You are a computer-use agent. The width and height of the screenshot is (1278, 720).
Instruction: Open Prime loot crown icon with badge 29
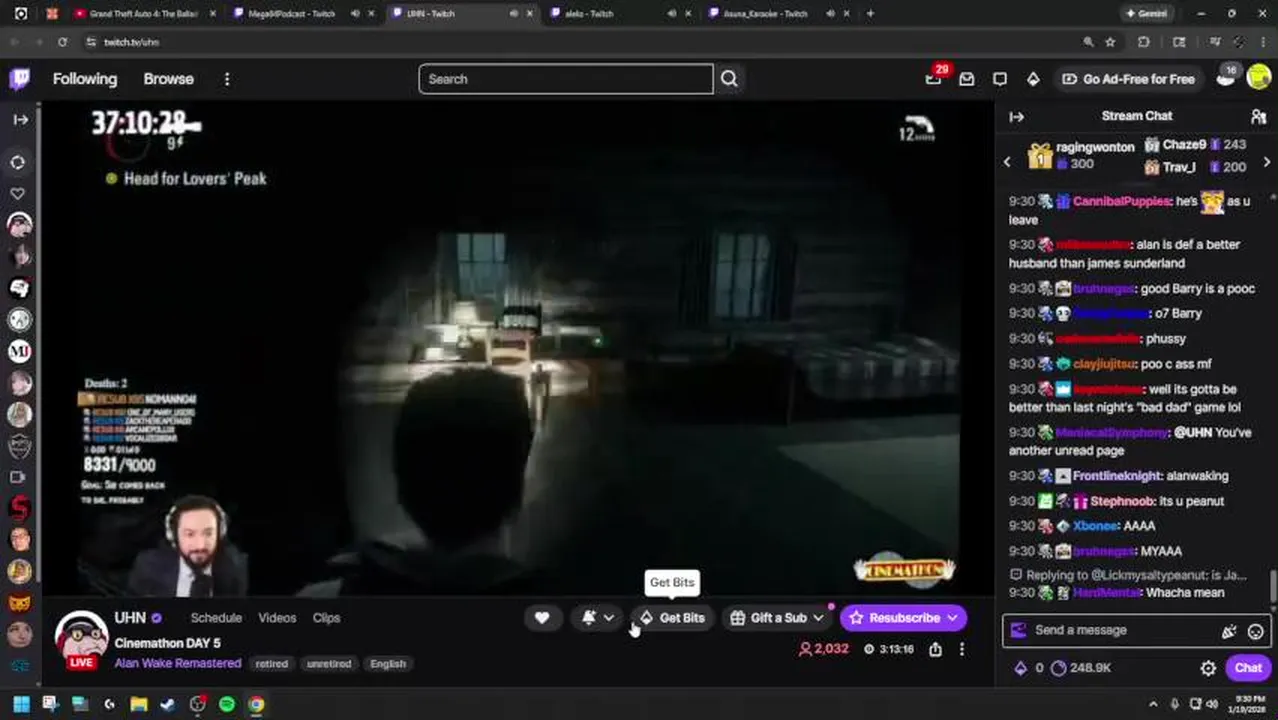pos(933,79)
